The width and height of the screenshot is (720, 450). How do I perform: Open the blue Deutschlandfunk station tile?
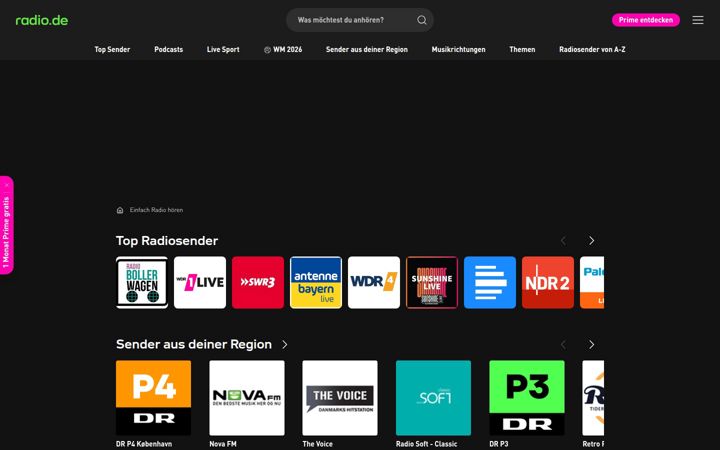tap(490, 282)
